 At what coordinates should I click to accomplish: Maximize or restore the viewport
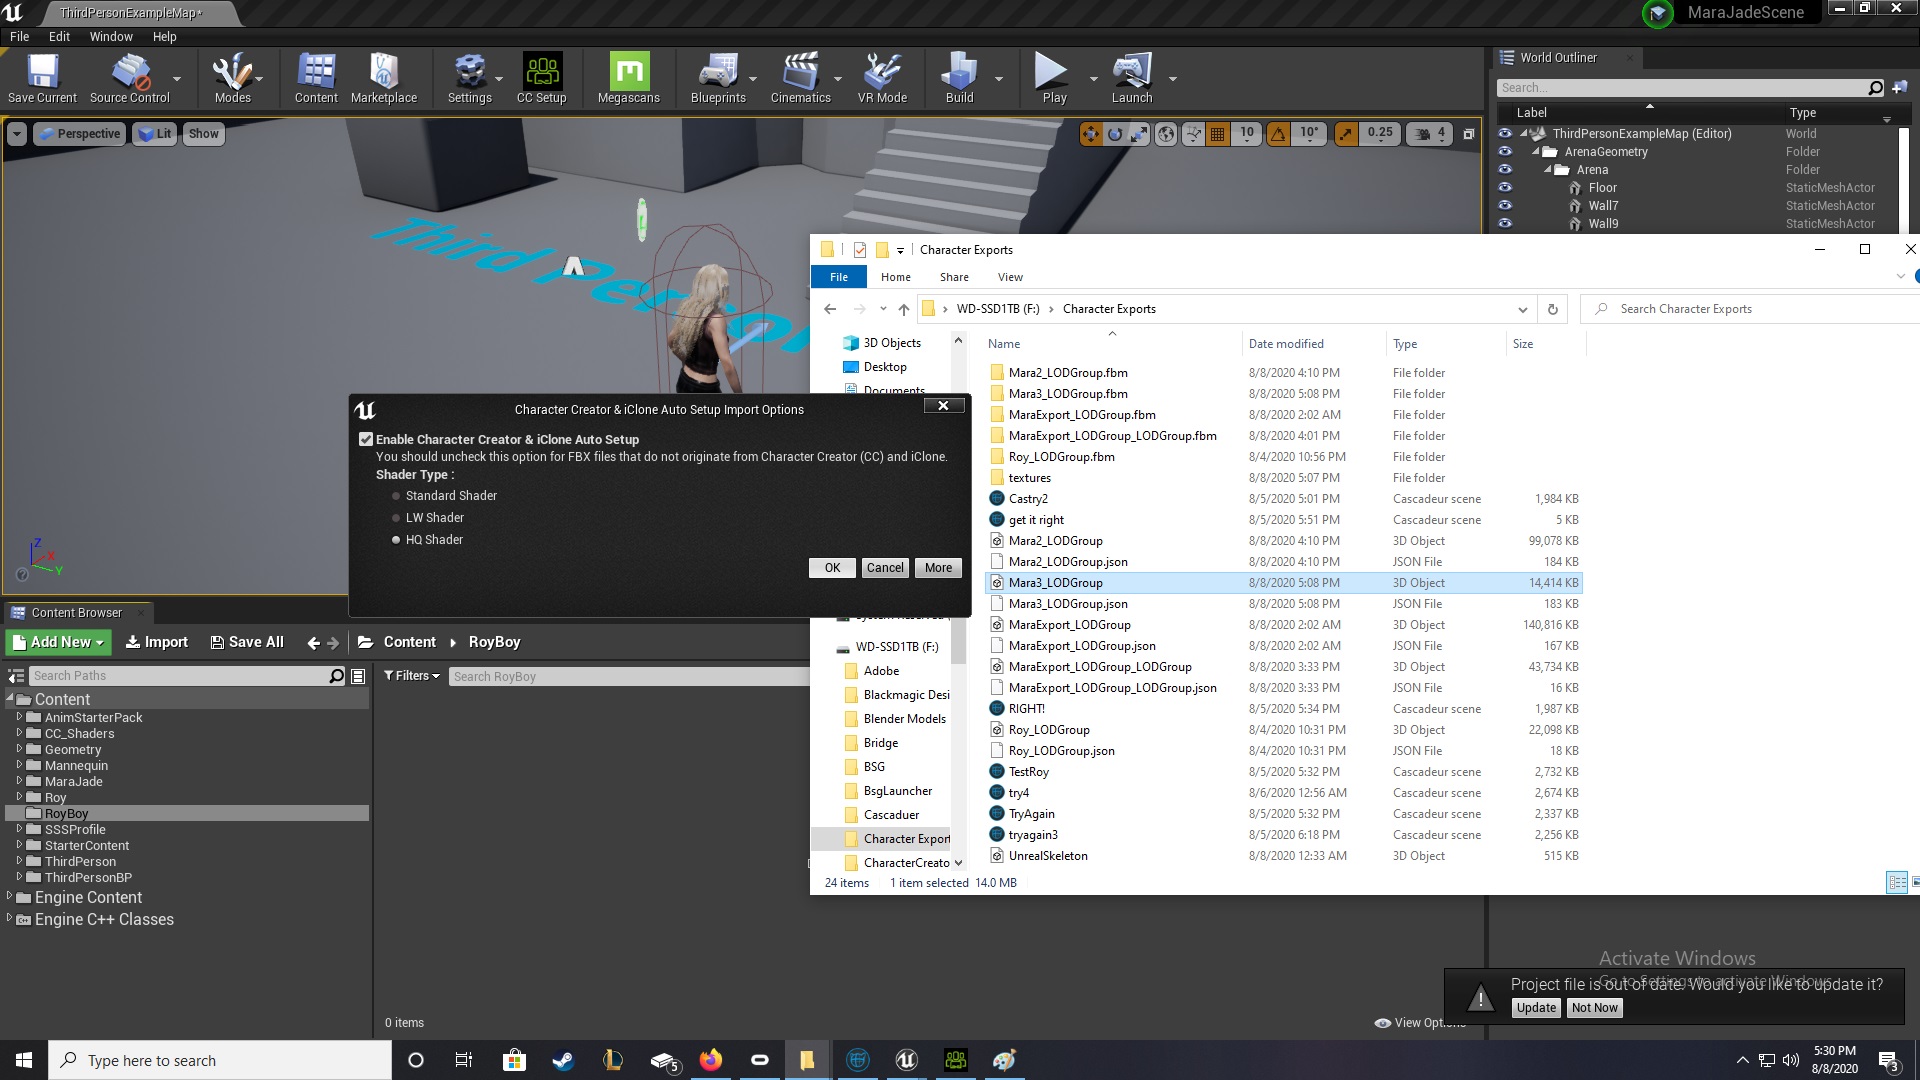click(x=1469, y=133)
